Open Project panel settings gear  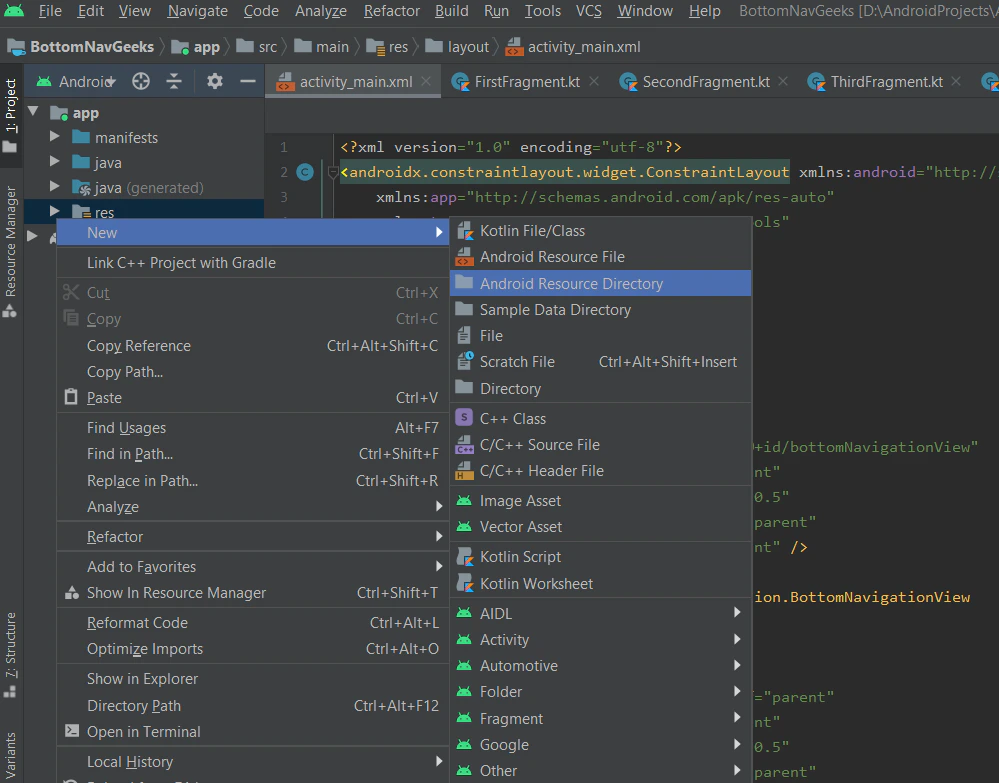click(x=214, y=82)
